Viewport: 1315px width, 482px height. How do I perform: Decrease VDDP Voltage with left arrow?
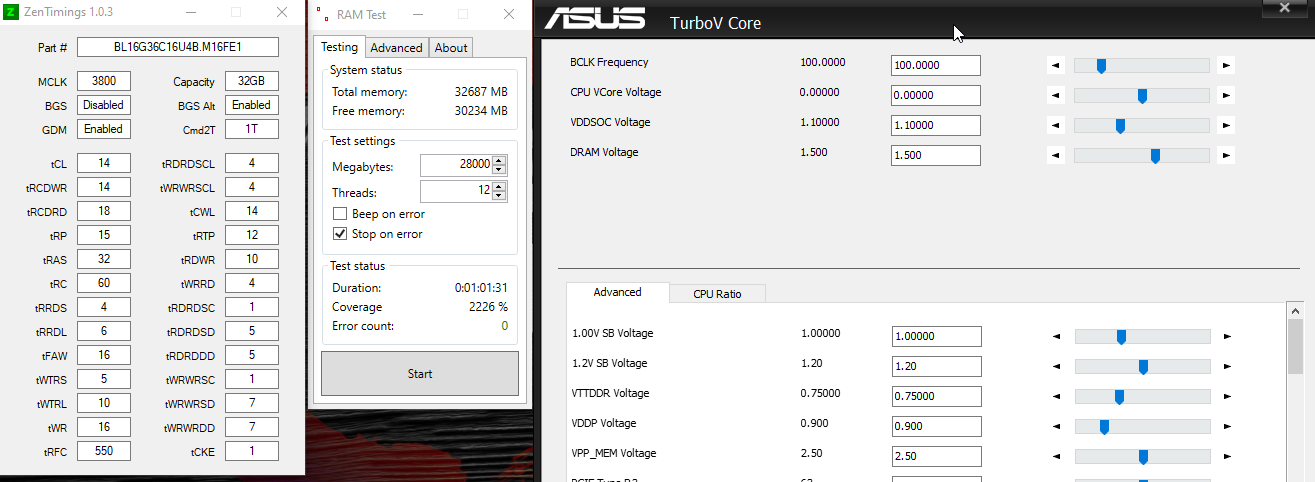[x=1056, y=427]
